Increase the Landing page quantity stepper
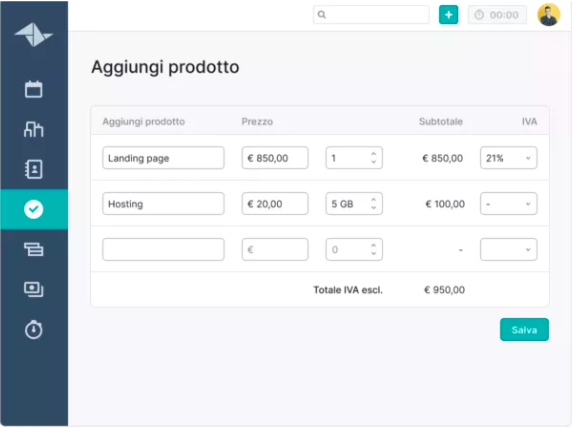Viewport: 575px width, 428px height. [x=373, y=154]
